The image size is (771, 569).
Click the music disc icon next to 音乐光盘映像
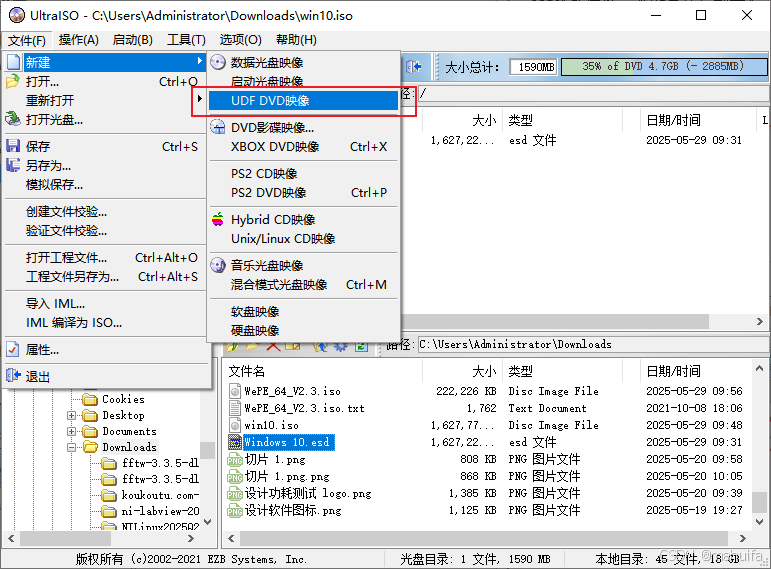click(218, 265)
